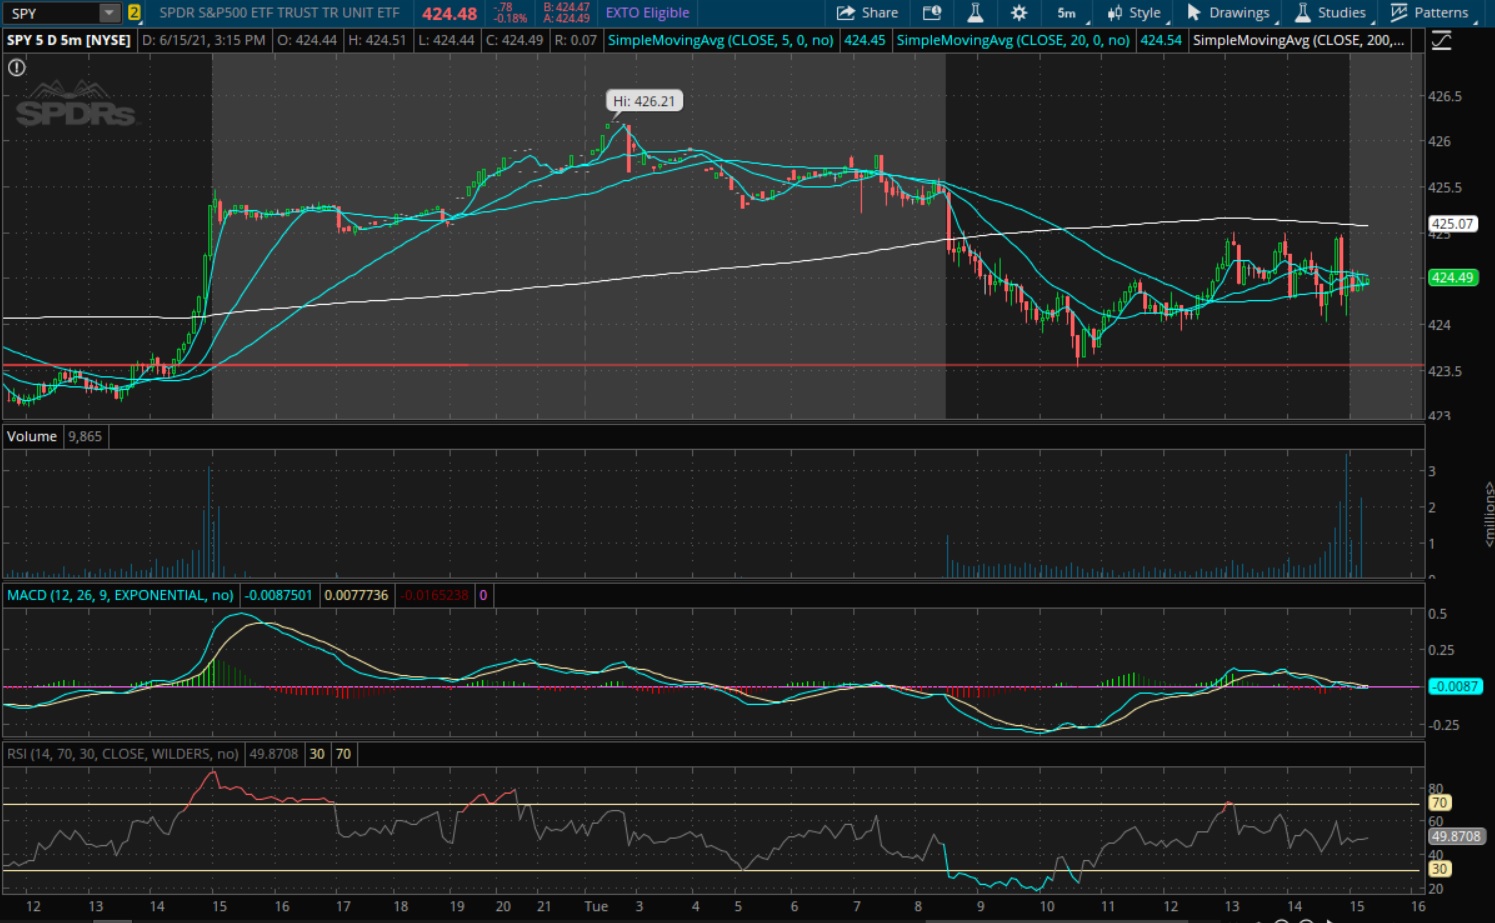Click the Tue label on time axis

tap(596, 906)
